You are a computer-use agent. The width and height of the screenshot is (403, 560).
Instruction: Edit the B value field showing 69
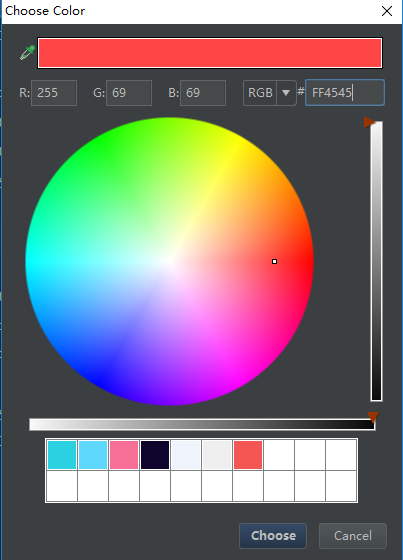(203, 93)
